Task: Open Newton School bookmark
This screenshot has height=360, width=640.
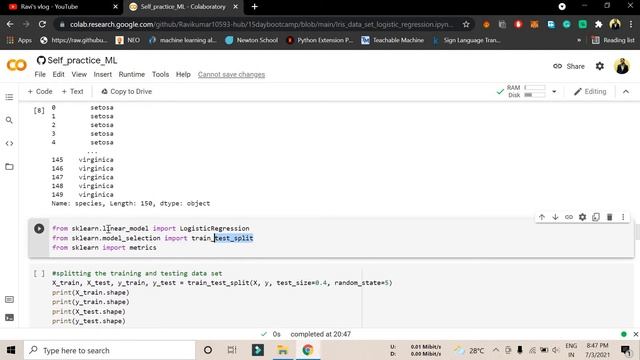Action: pos(252,40)
